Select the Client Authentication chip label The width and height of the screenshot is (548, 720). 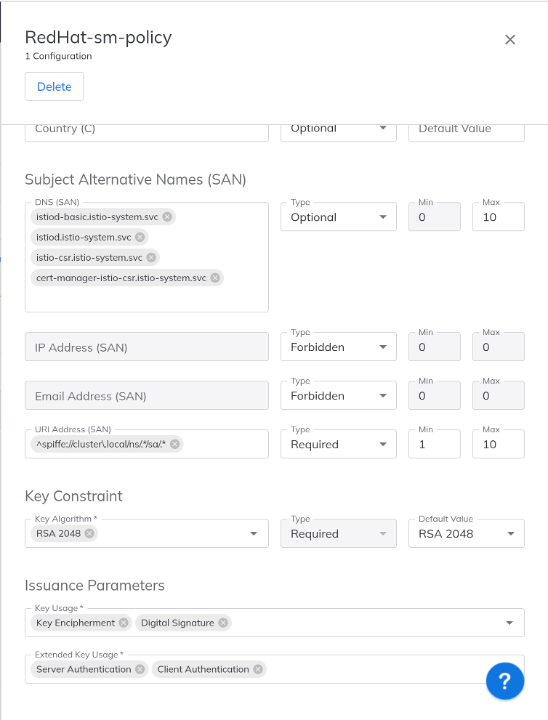[x=203, y=669]
